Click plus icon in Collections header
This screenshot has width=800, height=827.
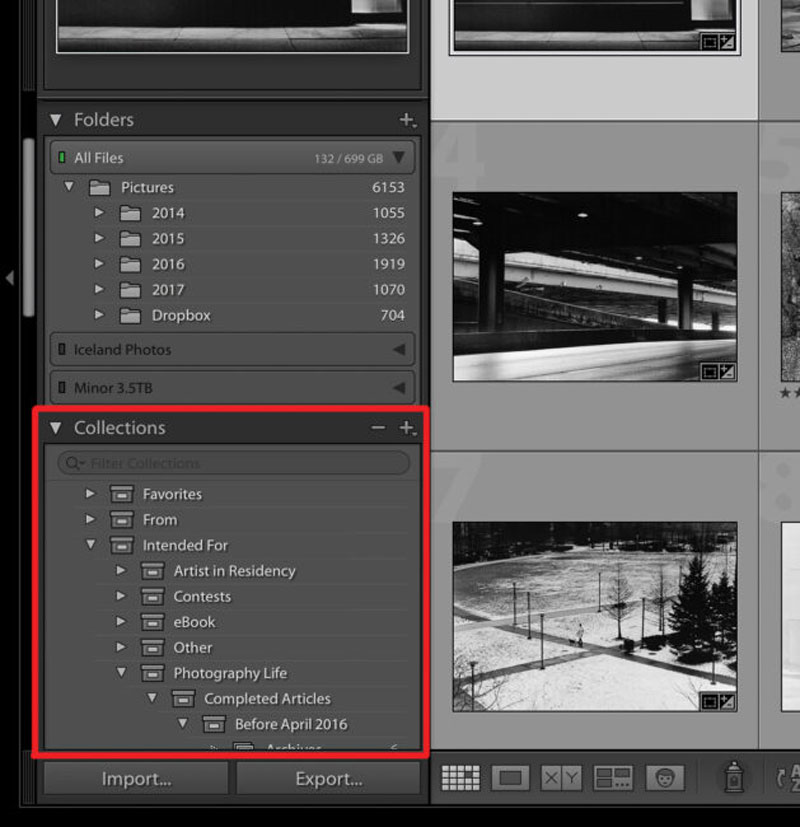[406, 428]
